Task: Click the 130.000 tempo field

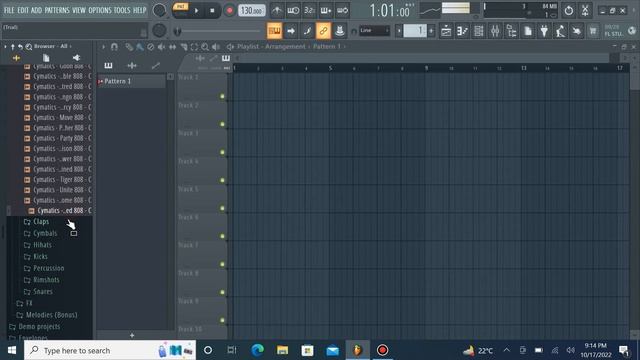Action: (x=251, y=11)
